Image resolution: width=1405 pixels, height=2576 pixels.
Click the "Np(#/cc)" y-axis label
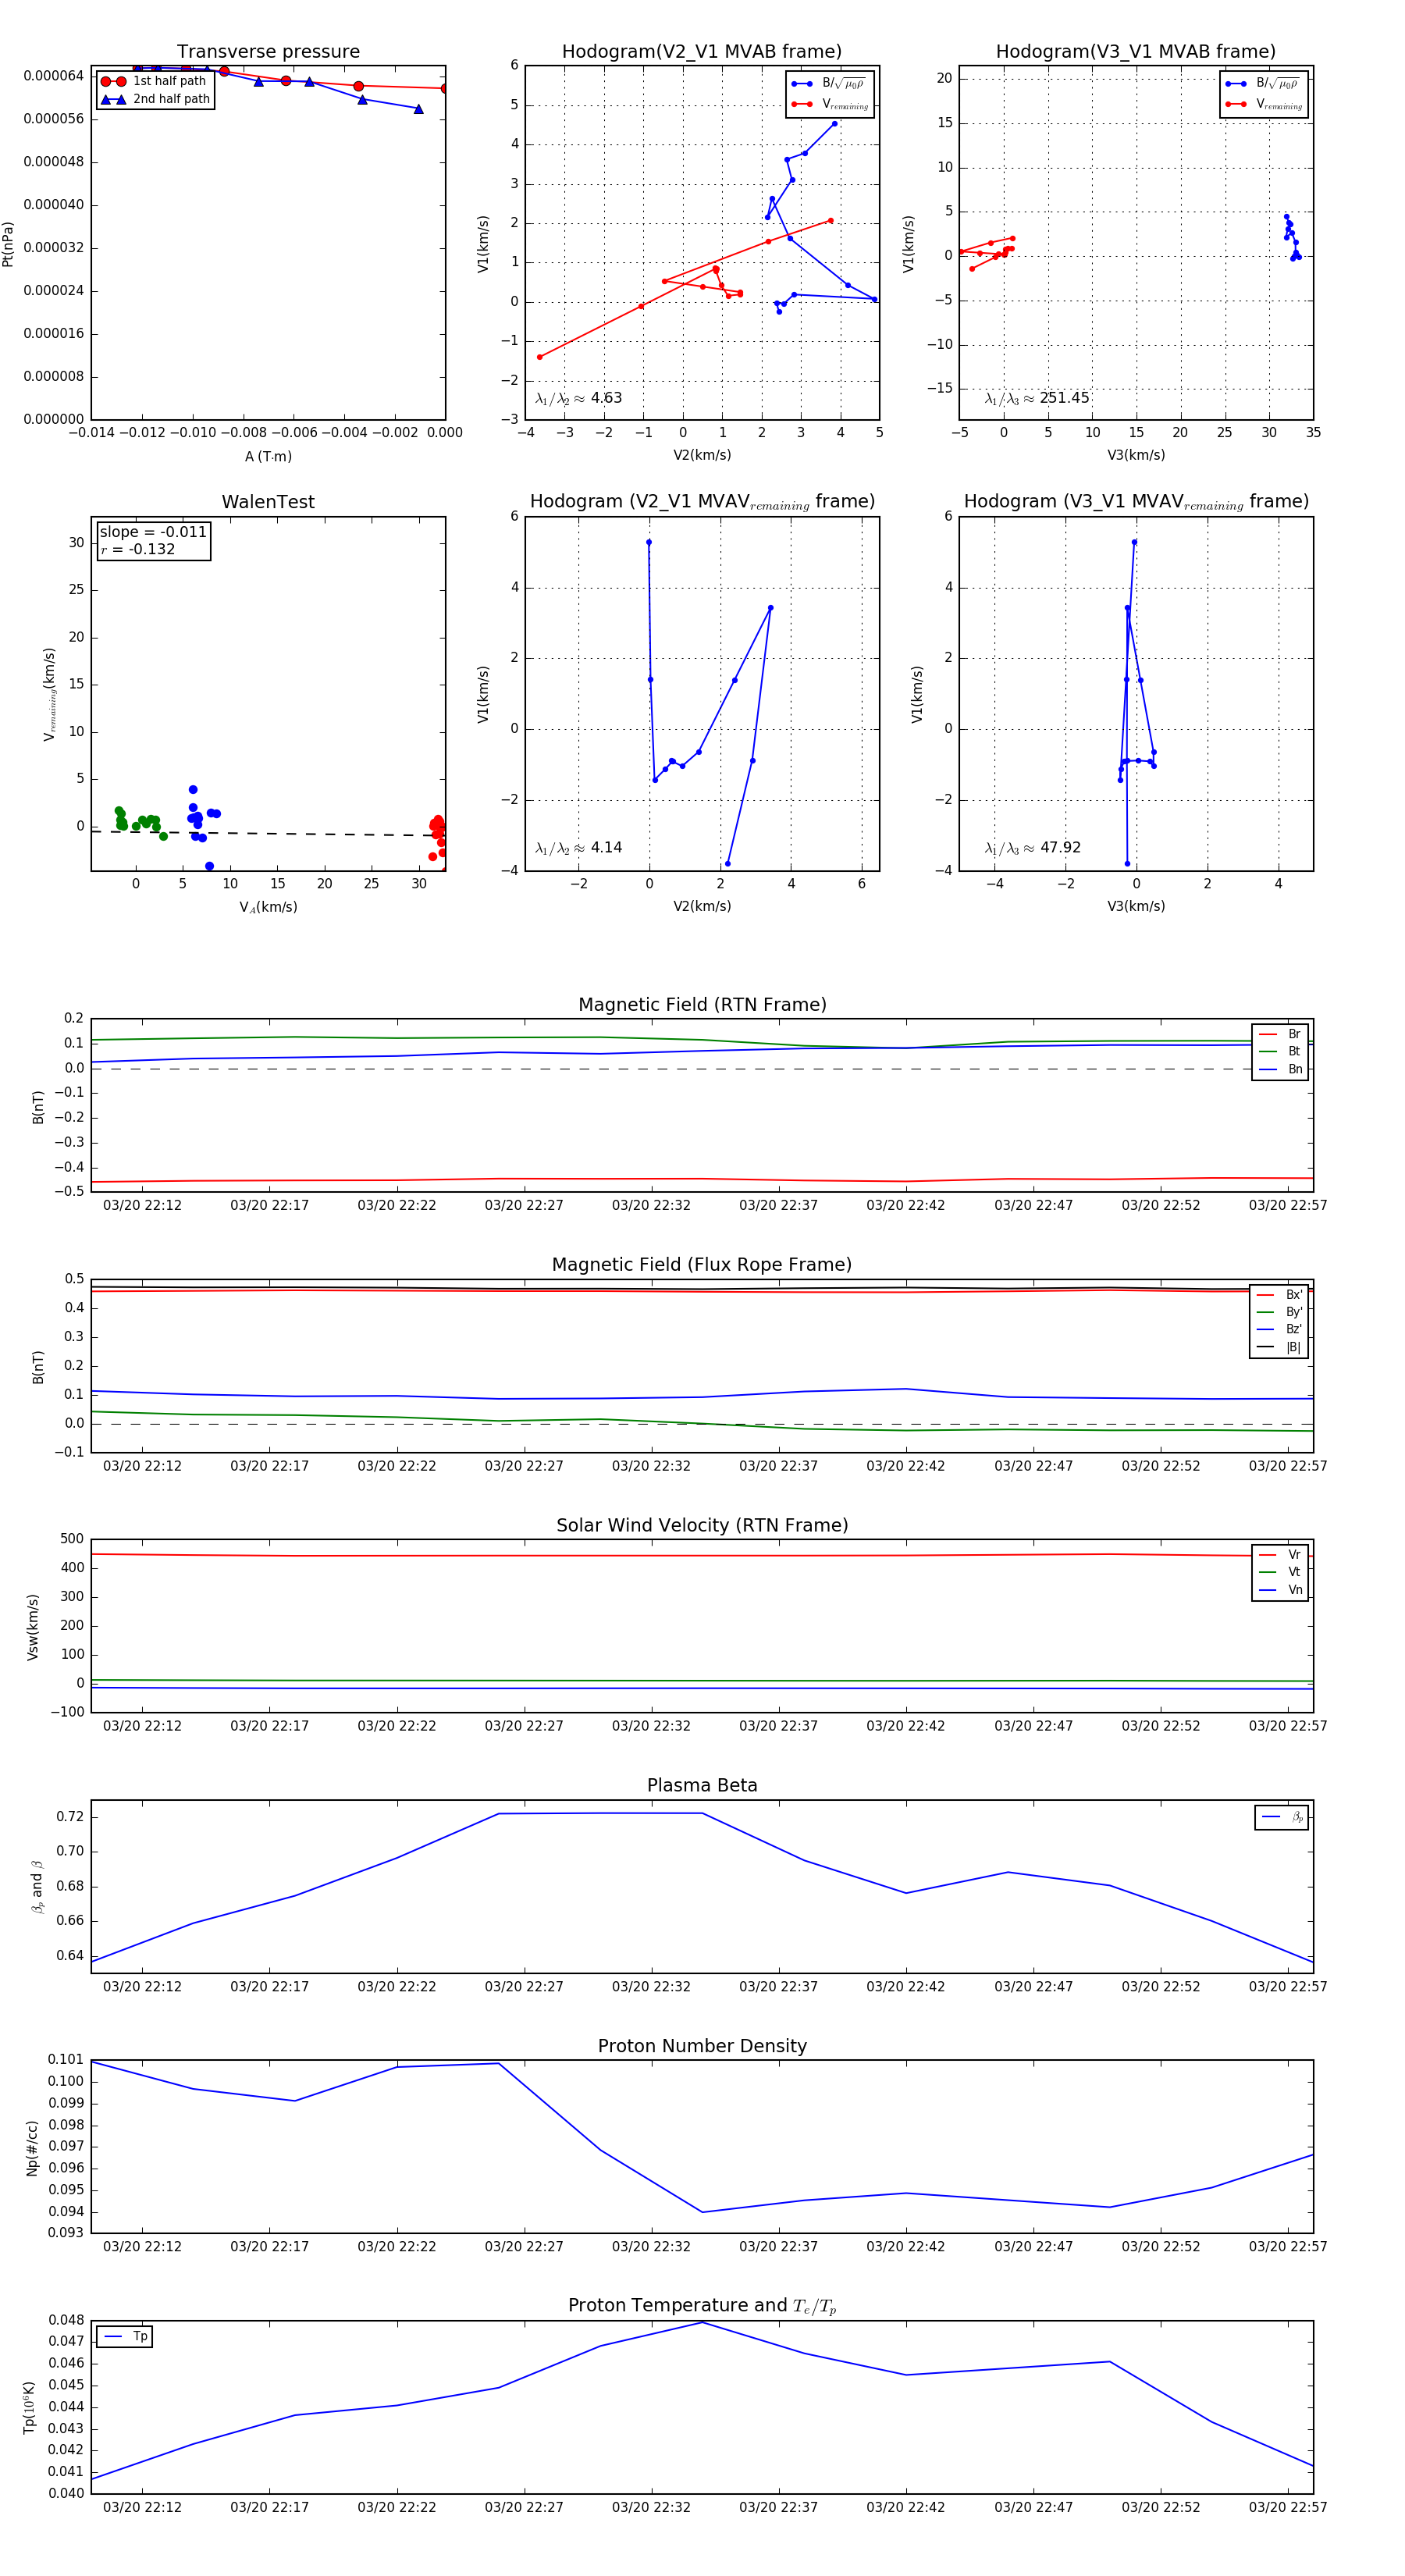(x=33, y=2148)
